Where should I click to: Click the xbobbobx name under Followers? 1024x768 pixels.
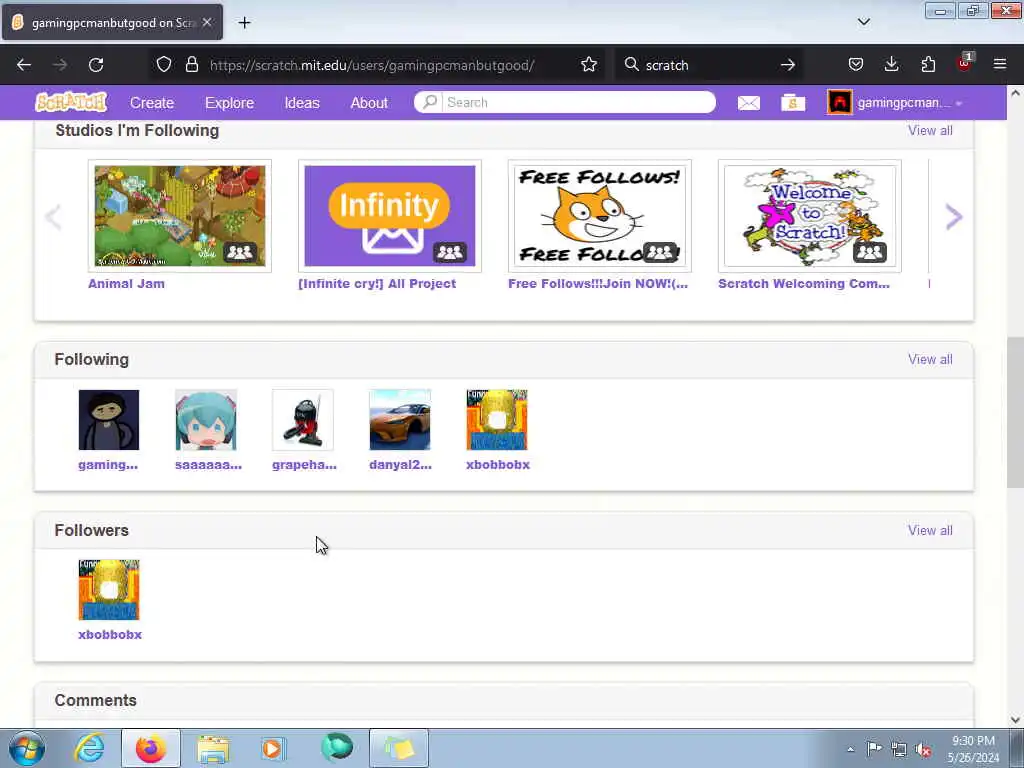[110, 635]
